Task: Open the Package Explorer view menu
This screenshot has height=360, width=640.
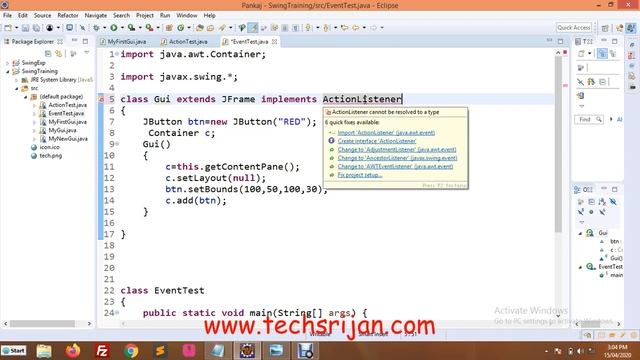Action: coord(87,53)
